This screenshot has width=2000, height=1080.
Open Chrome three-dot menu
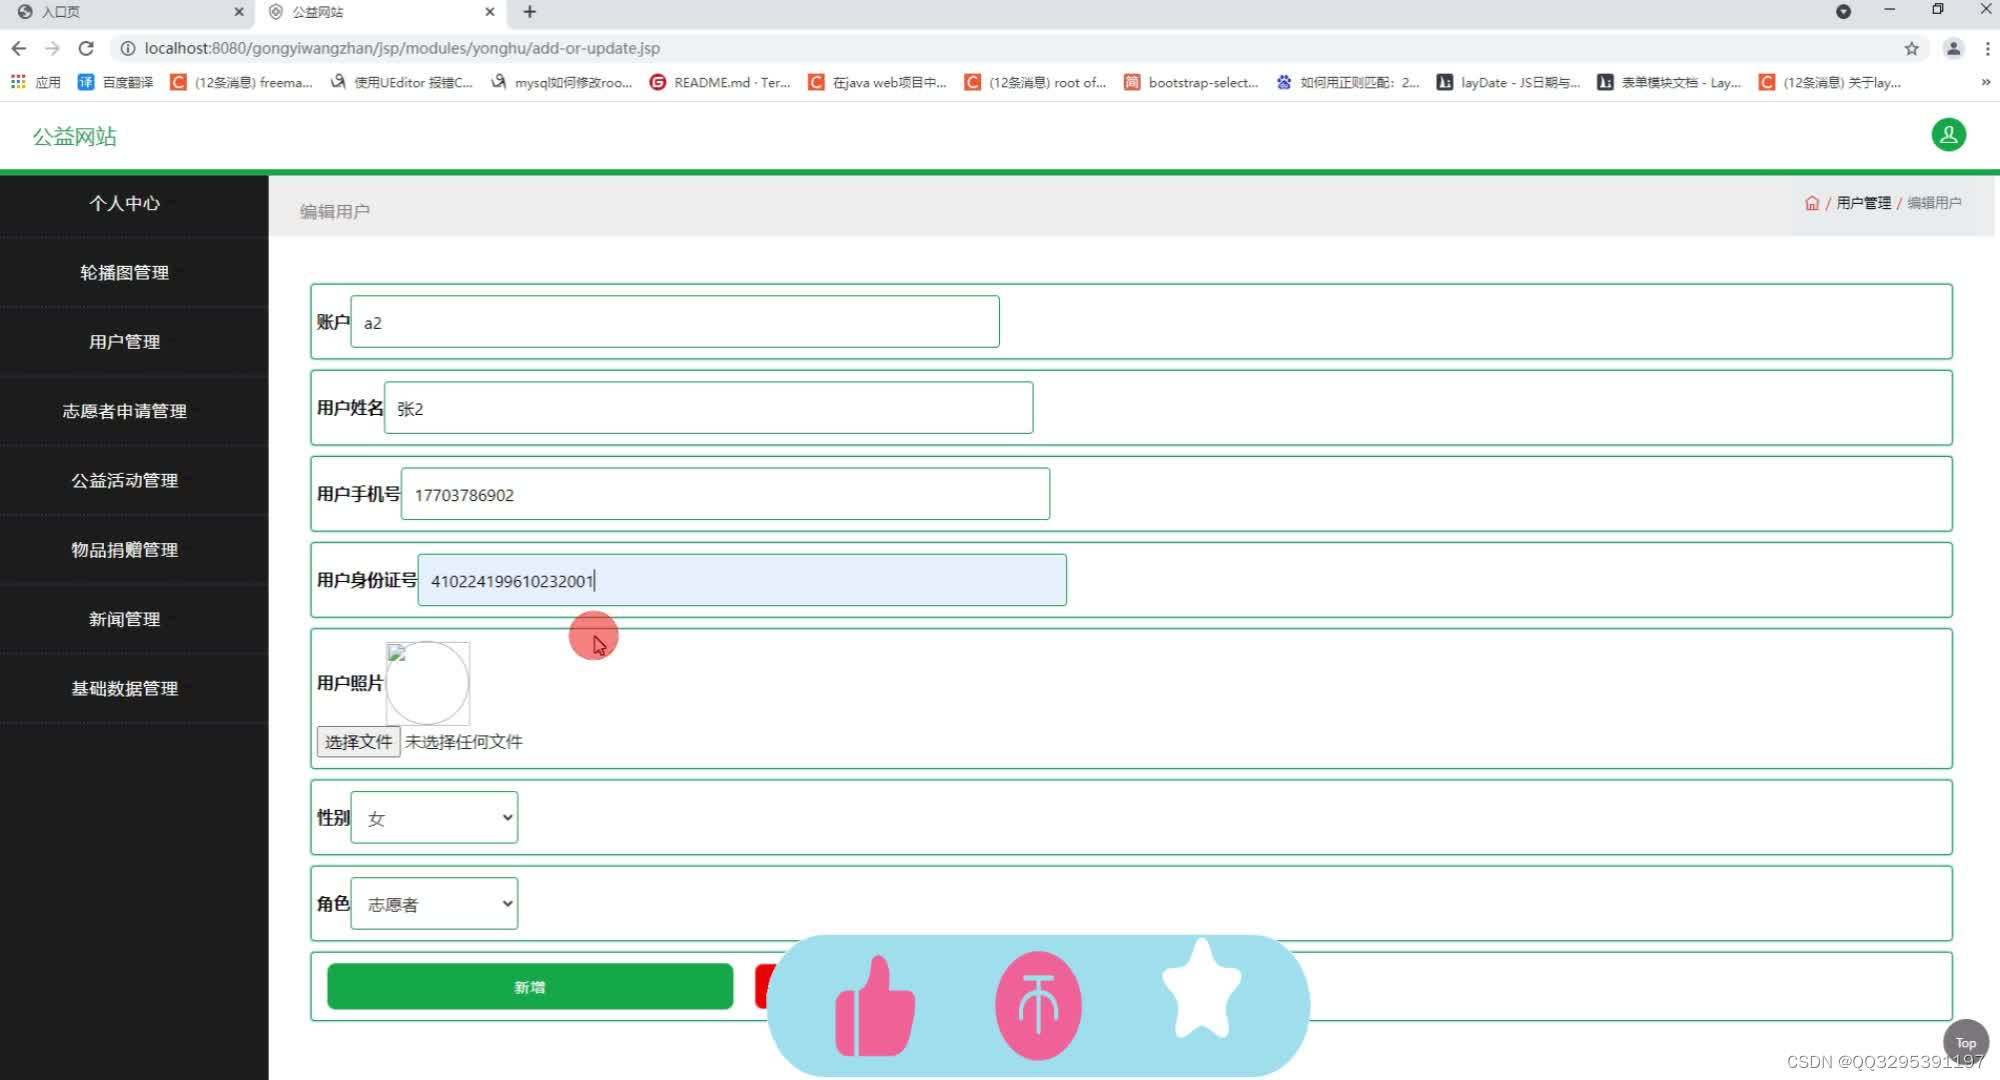(x=1987, y=48)
